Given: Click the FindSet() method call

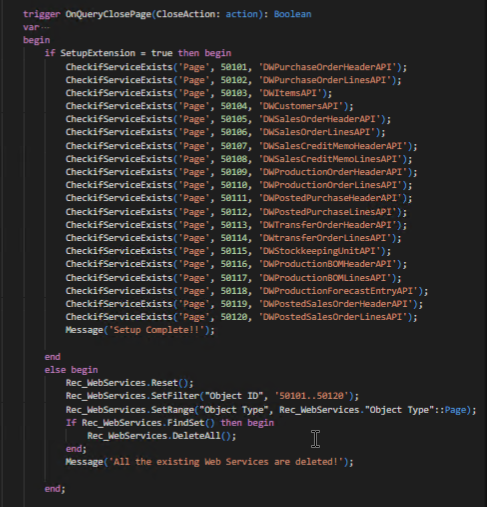Looking at the screenshot, I should pyautogui.click(x=191, y=423).
